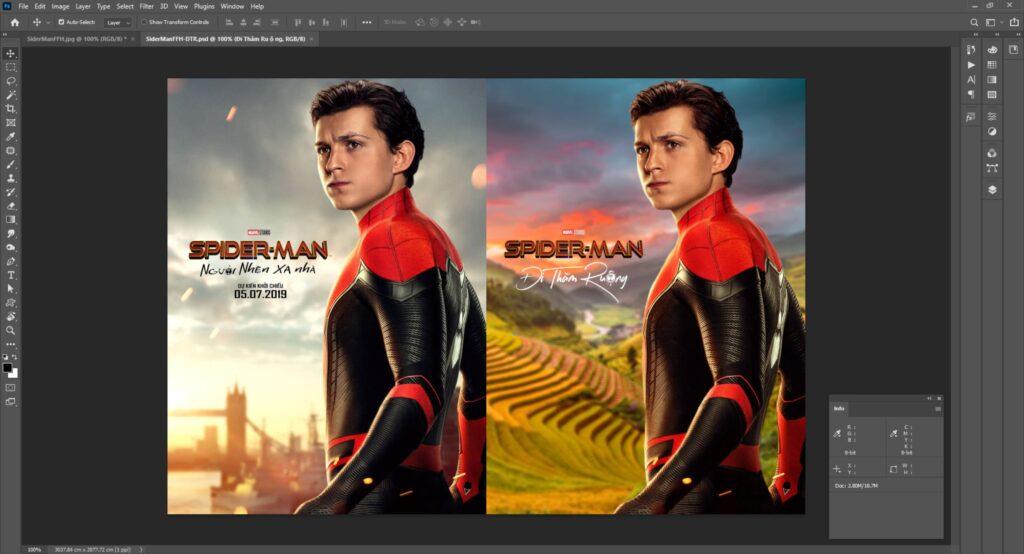Click the foreground color swatch
Screen dimensions: 1024x554
(x=9, y=367)
